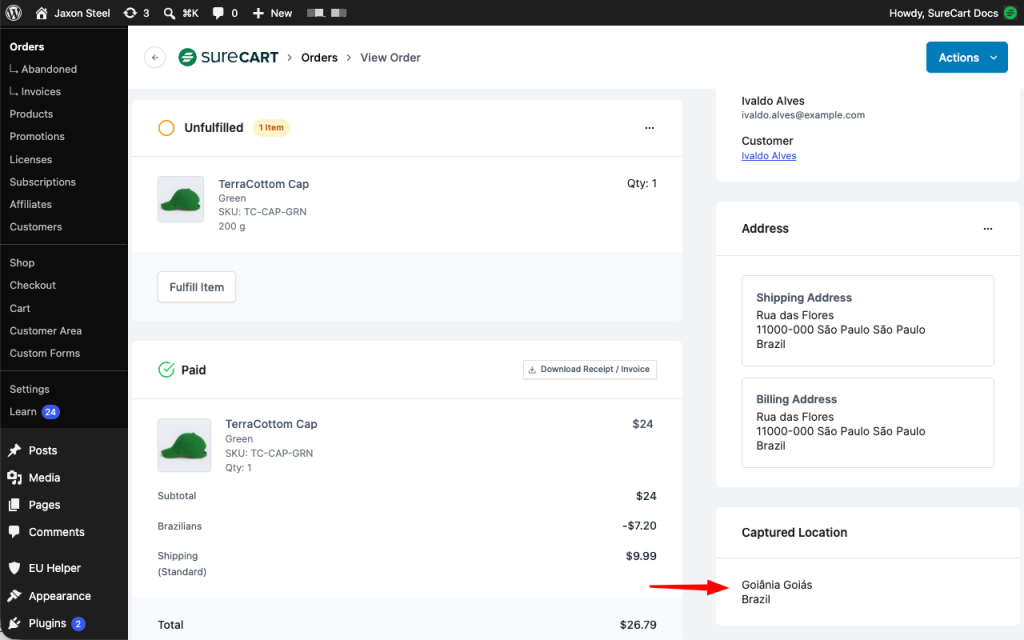
Task: Open the Address card options ellipsis
Action: click(987, 229)
